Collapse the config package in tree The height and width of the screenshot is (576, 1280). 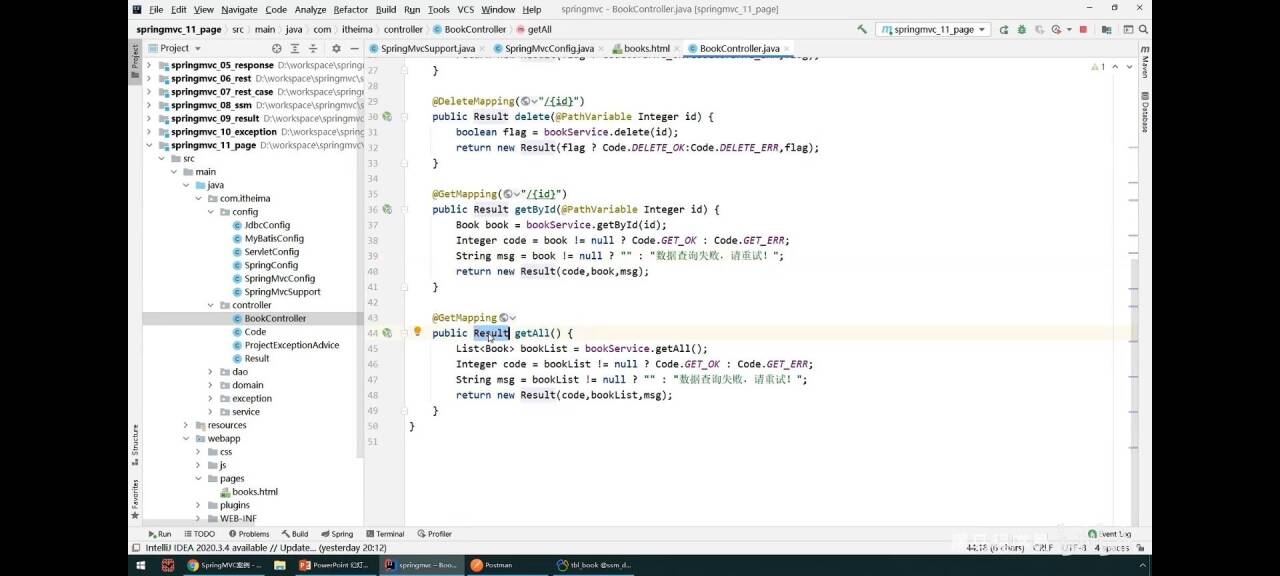210,212
